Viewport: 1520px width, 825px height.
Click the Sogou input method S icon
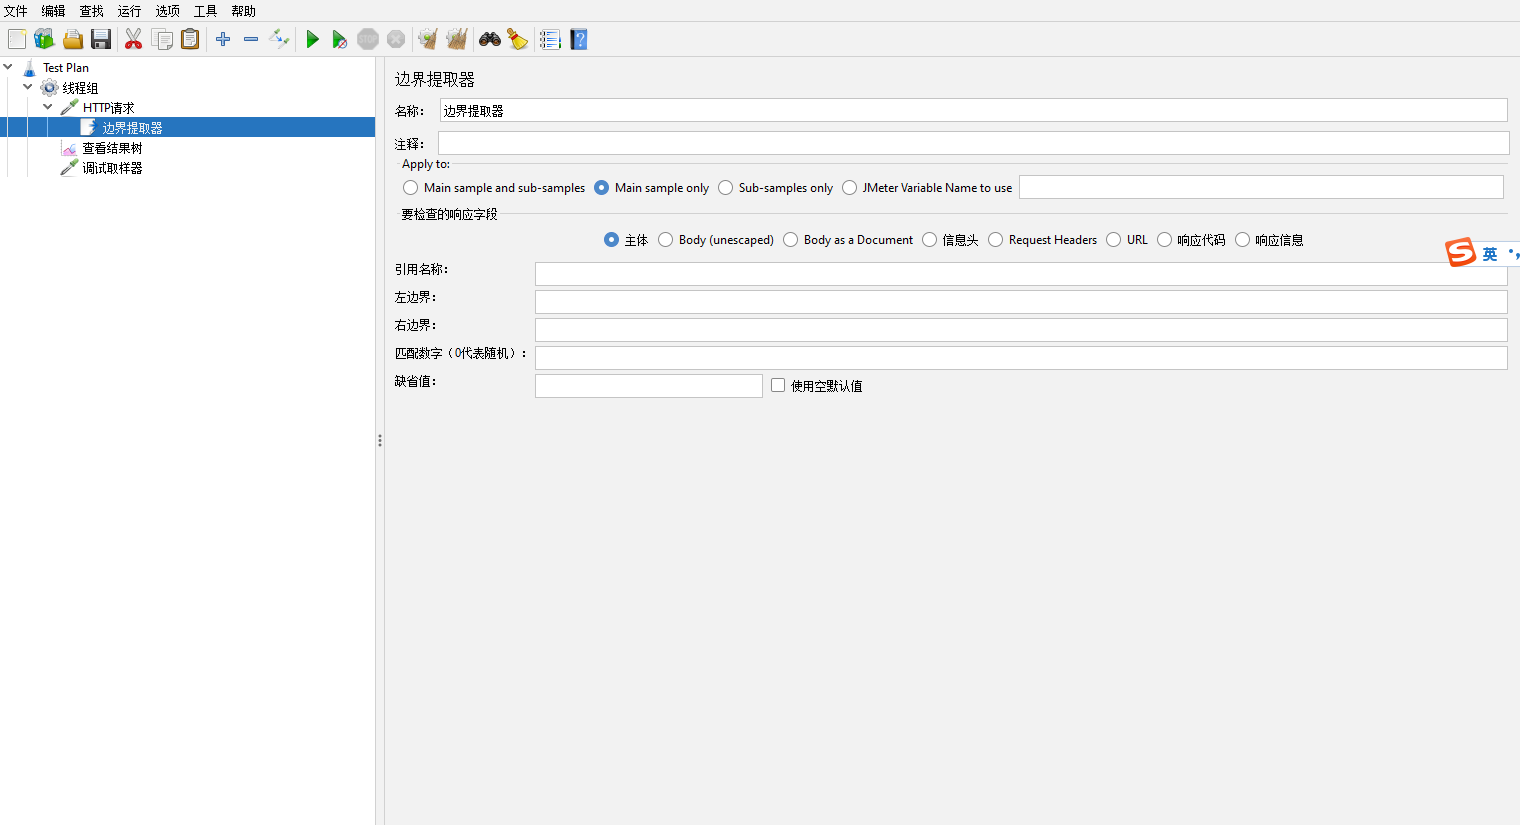(x=1461, y=253)
